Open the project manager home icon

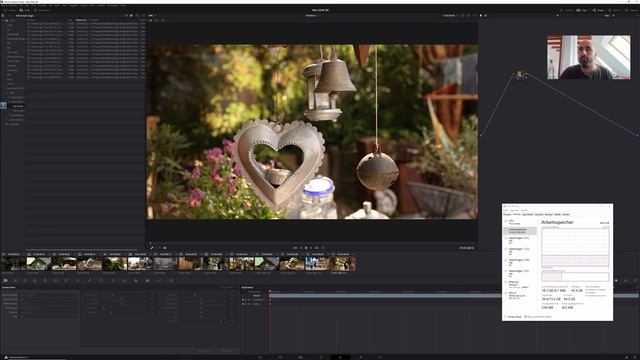627,357
